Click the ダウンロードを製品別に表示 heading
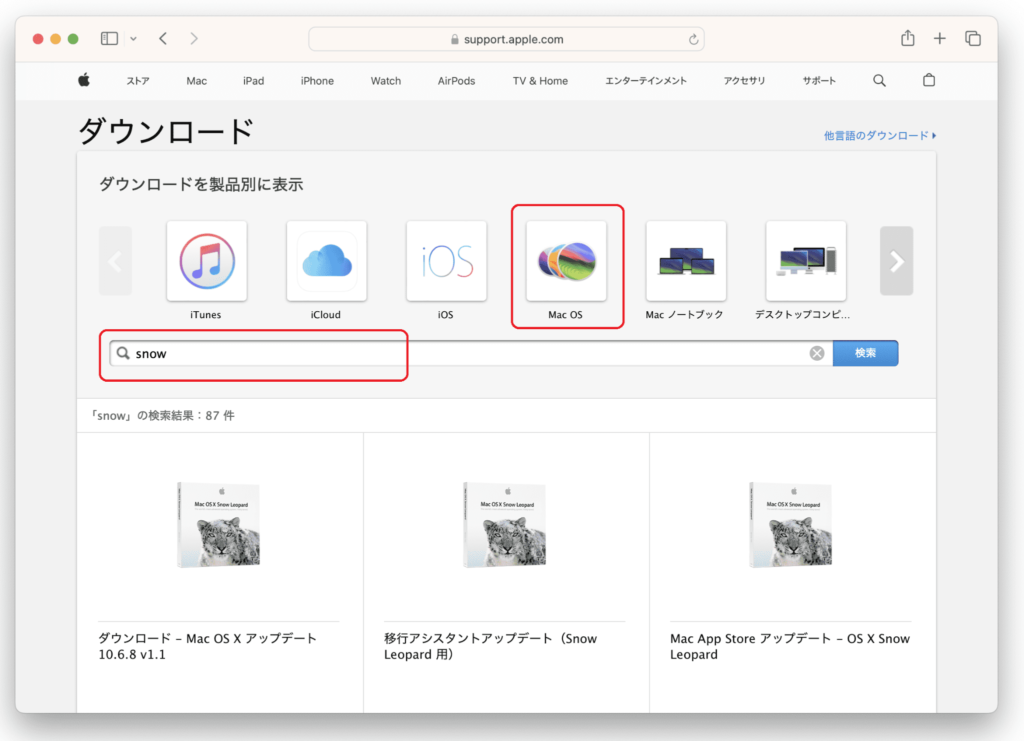This screenshot has height=741, width=1024. pyautogui.click(x=201, y=184)
